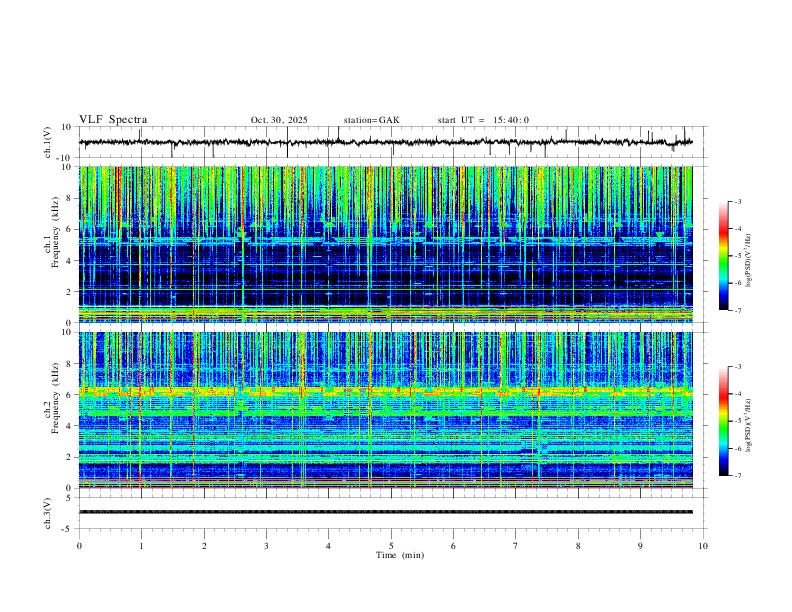Click the "8" kHz tick on ch.1 spectrogram
This screenshot has height=612, width=792.
(70, 198)
